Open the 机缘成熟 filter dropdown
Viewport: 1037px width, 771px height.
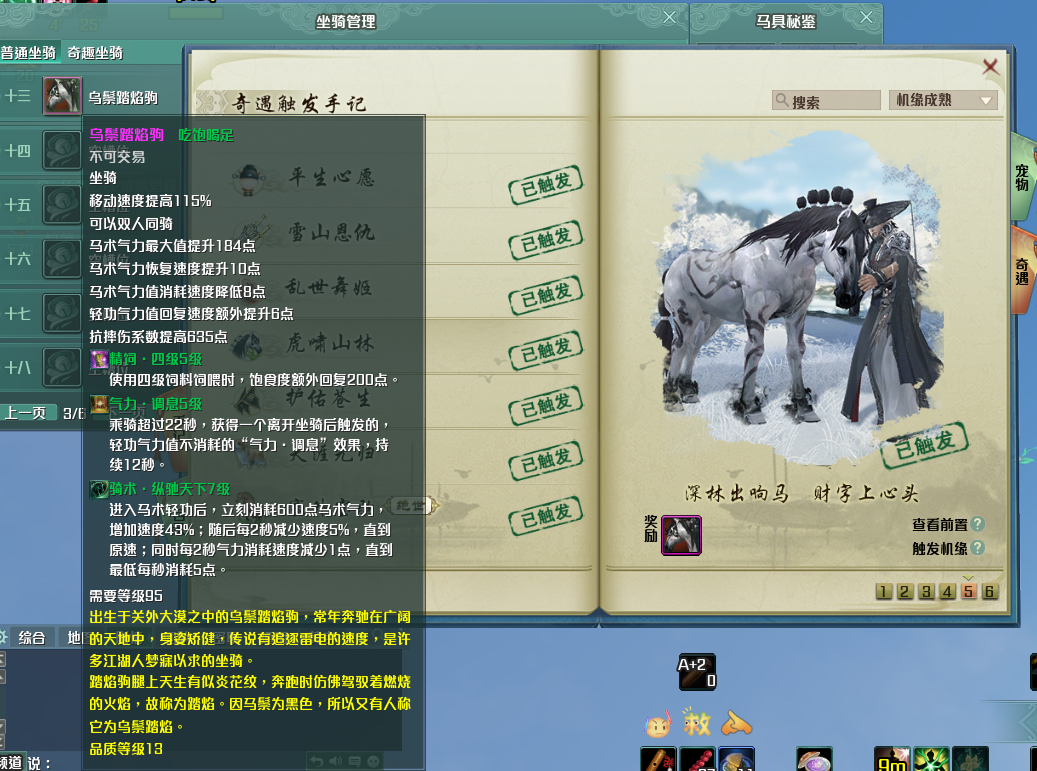[x=943, y=101]
